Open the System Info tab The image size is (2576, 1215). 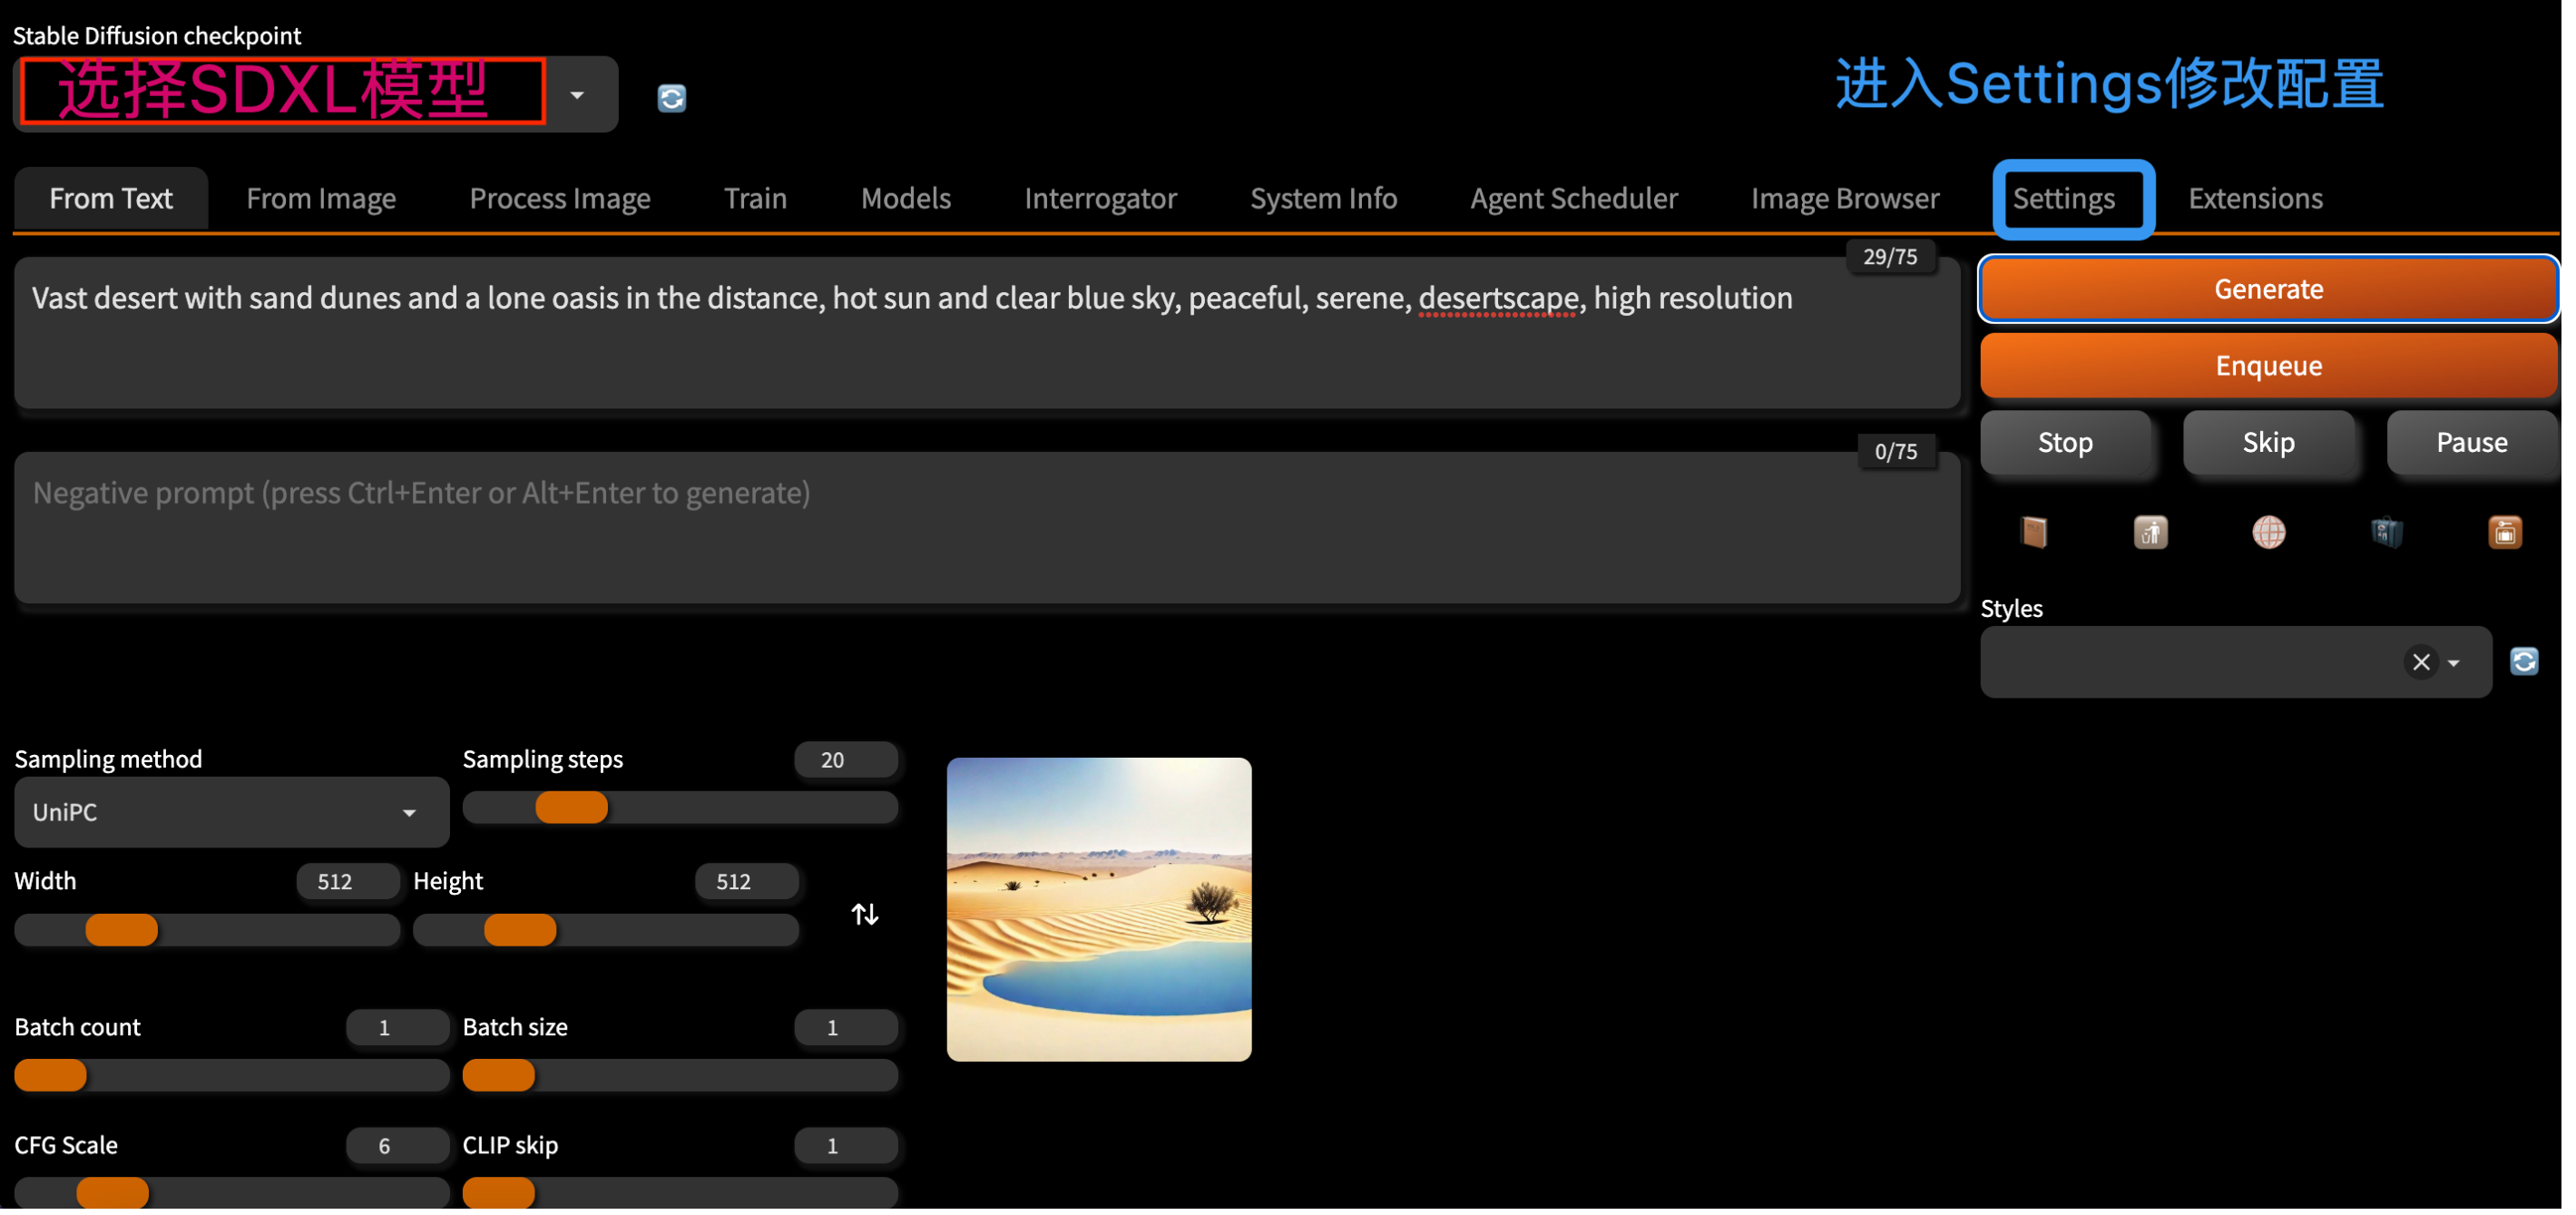1323,198
